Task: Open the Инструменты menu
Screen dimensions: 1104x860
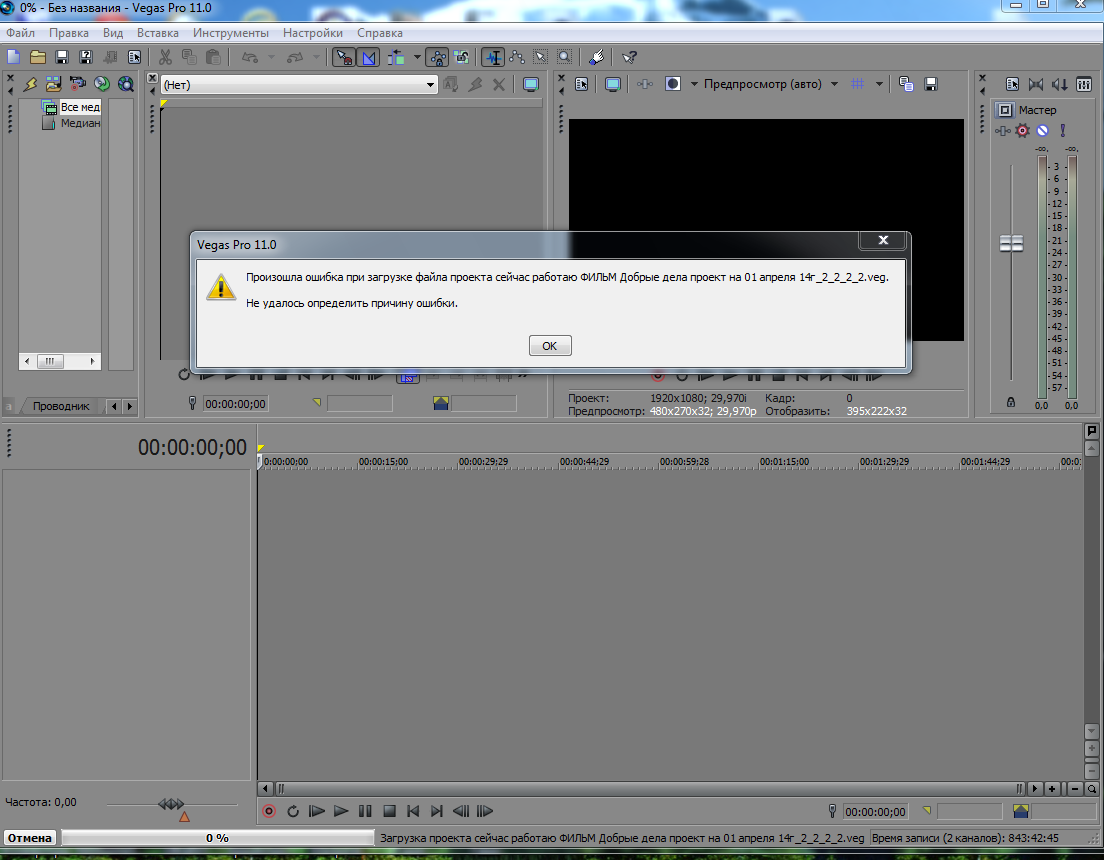Action: tap(231, 33)
